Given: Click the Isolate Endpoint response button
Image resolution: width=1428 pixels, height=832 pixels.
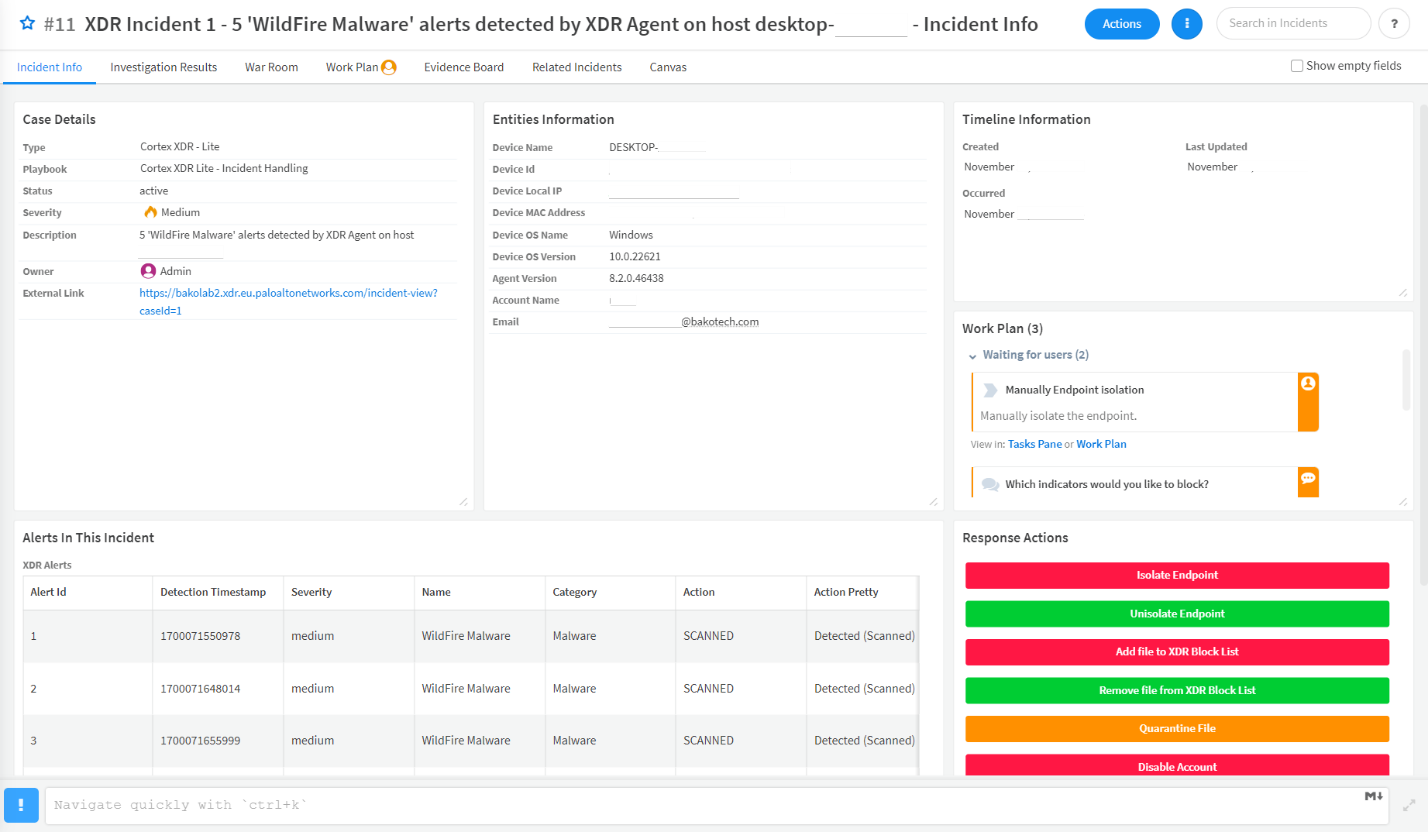Looking at the screenshot, I should [x=1177, y=575].
